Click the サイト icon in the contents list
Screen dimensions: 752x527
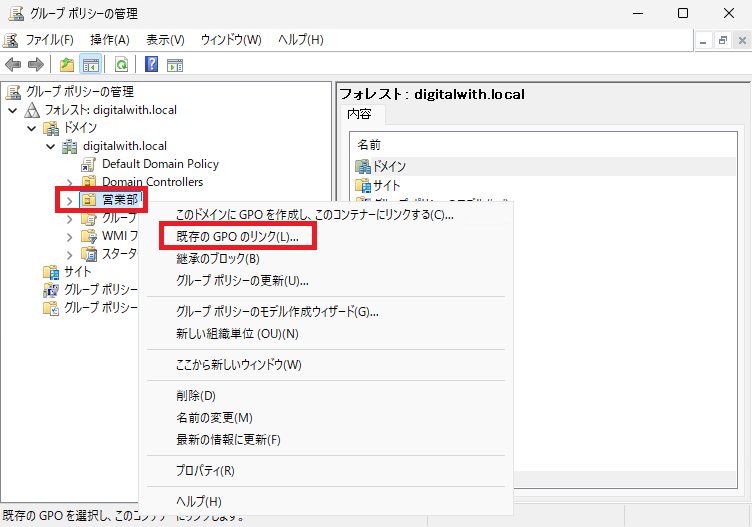point(363,185)
